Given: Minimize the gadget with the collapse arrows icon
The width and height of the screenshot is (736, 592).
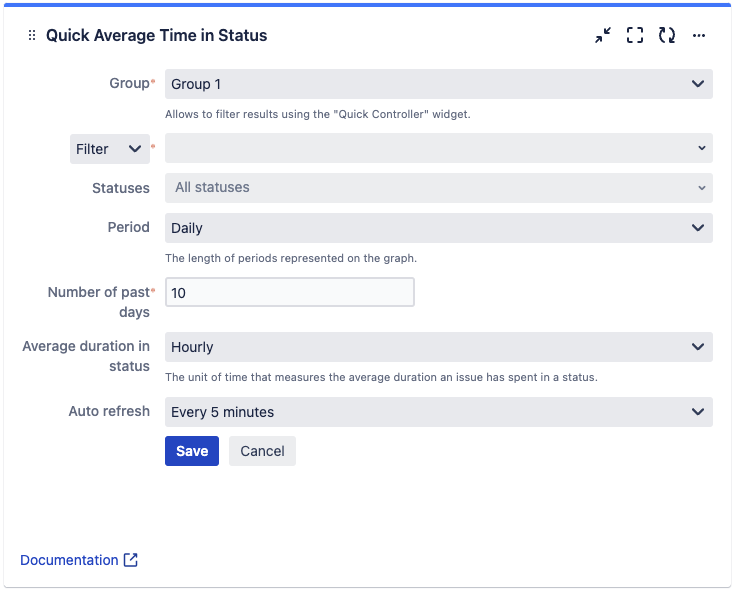Looking at the screenshot, I should (602, 36).
